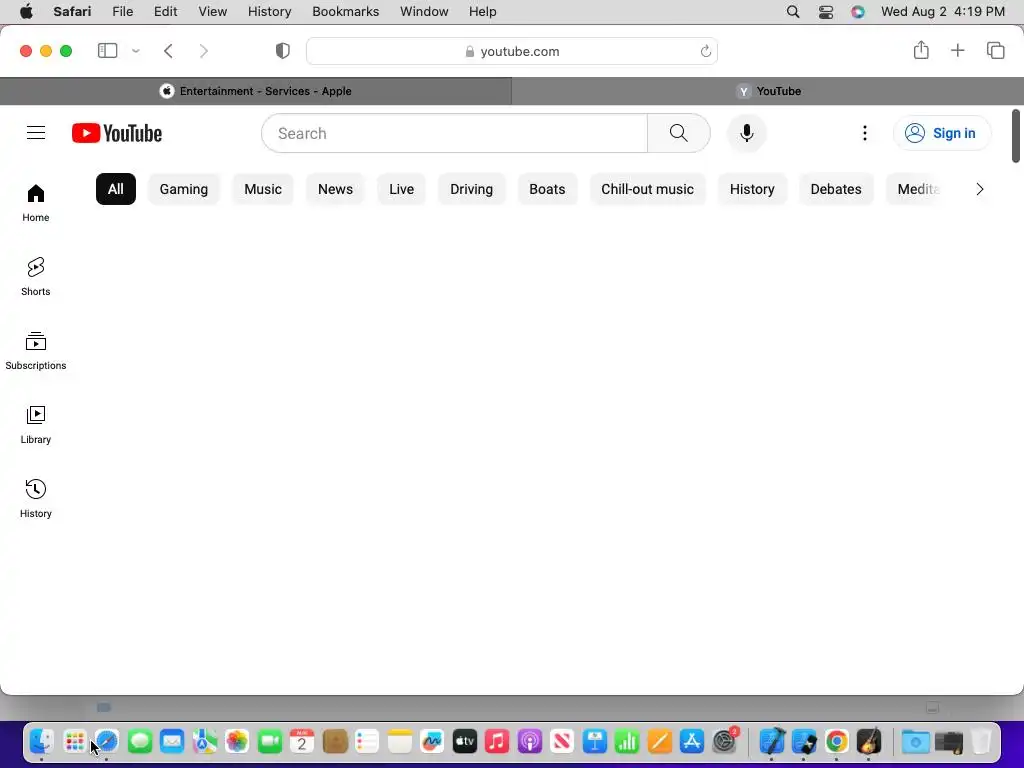The width and height of the screenshot is (1024, 768).
Task: Filter by Driving chip
Action: click(x=472, y=189)
